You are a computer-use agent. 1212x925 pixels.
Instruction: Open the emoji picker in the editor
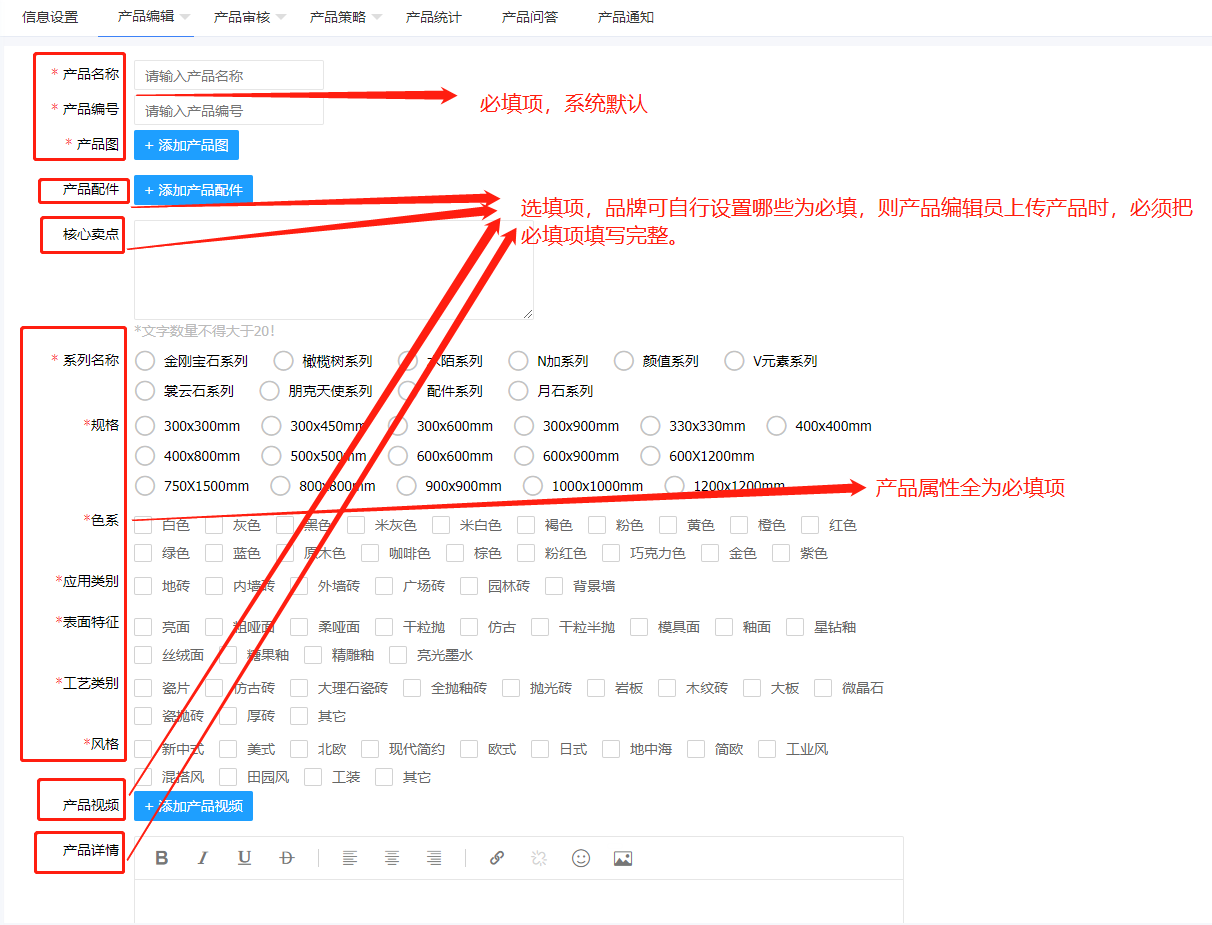(581, 858)
